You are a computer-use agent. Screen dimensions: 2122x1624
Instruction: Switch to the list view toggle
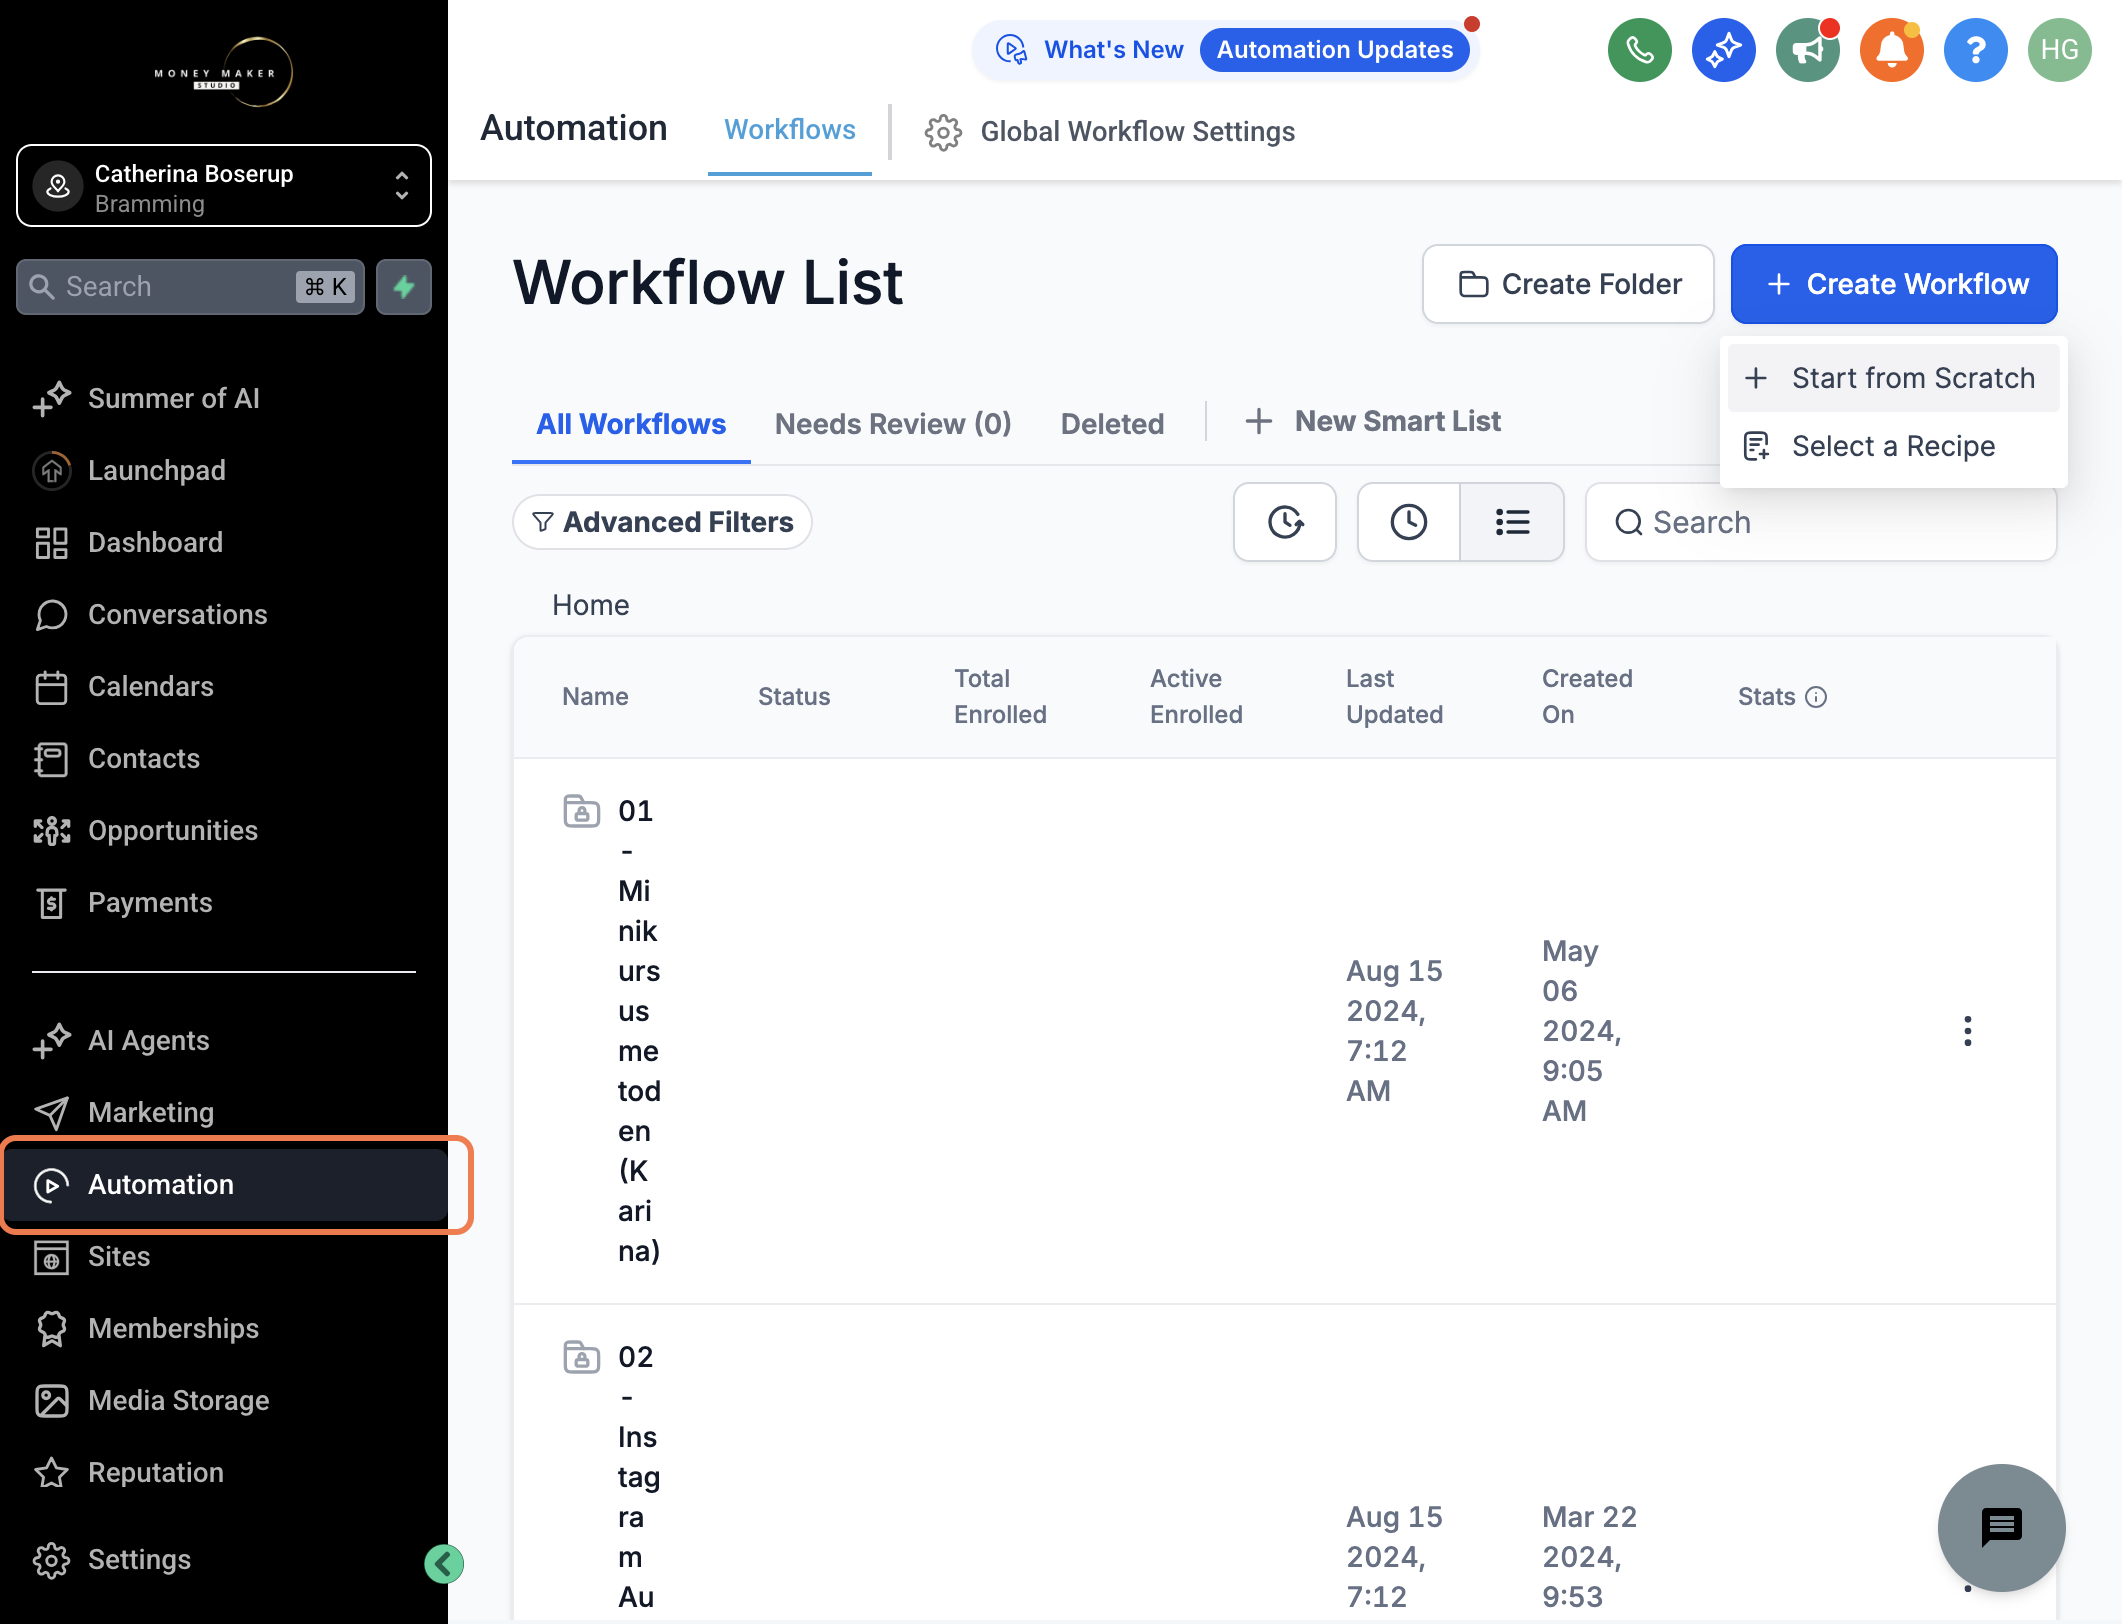1512,522
